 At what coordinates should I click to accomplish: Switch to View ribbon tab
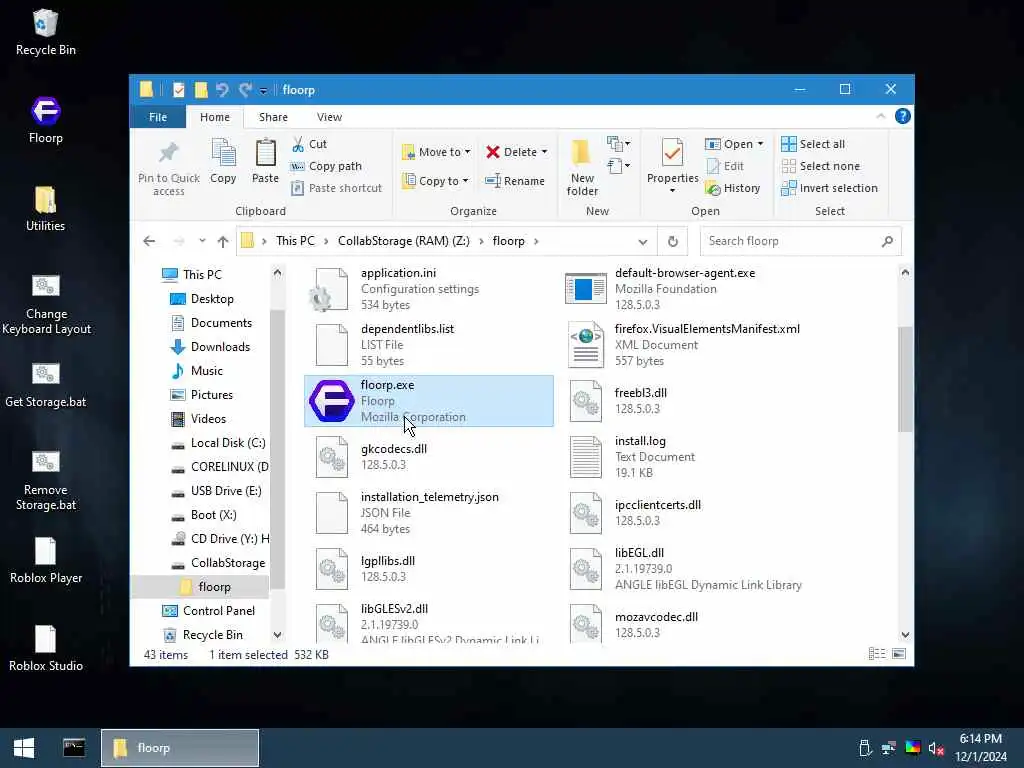tap(329, 117)
